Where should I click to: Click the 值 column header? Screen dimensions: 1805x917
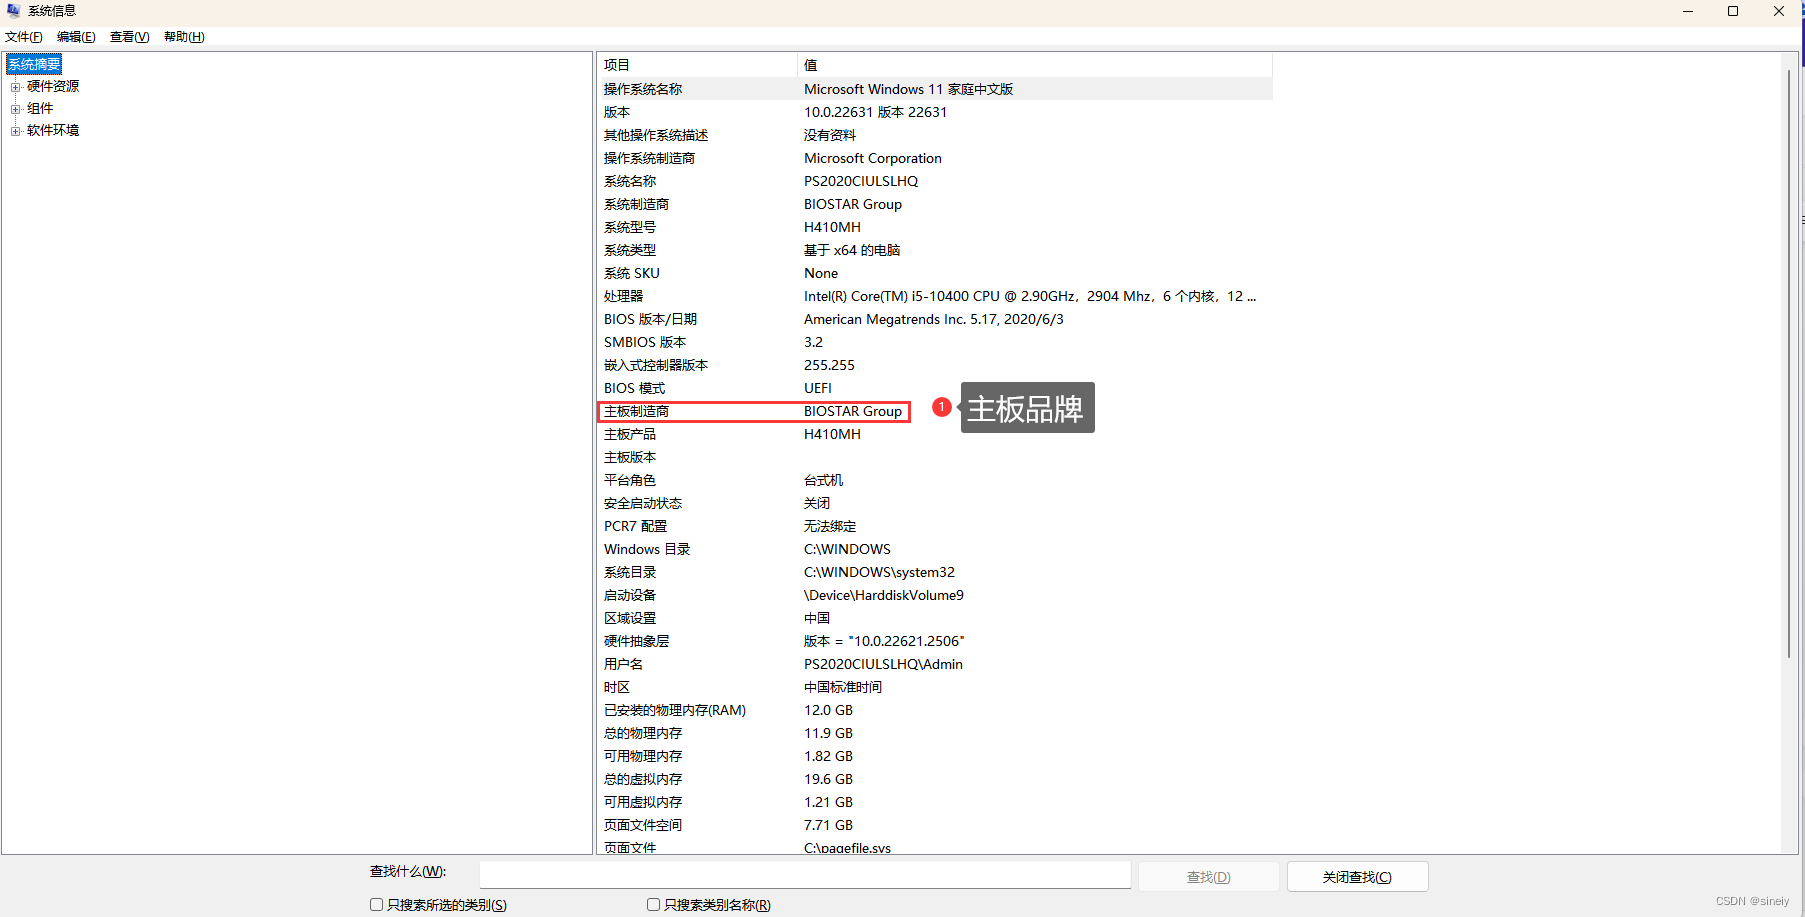1035,65
